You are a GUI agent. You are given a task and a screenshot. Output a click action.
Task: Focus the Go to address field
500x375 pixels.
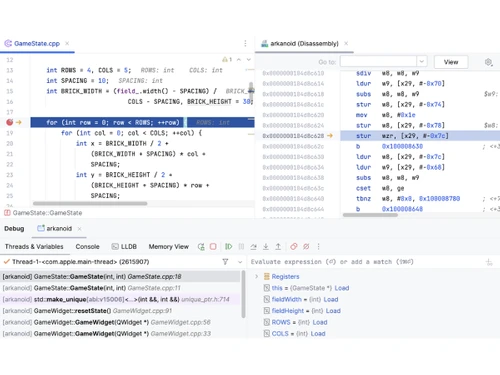point(378,62)
